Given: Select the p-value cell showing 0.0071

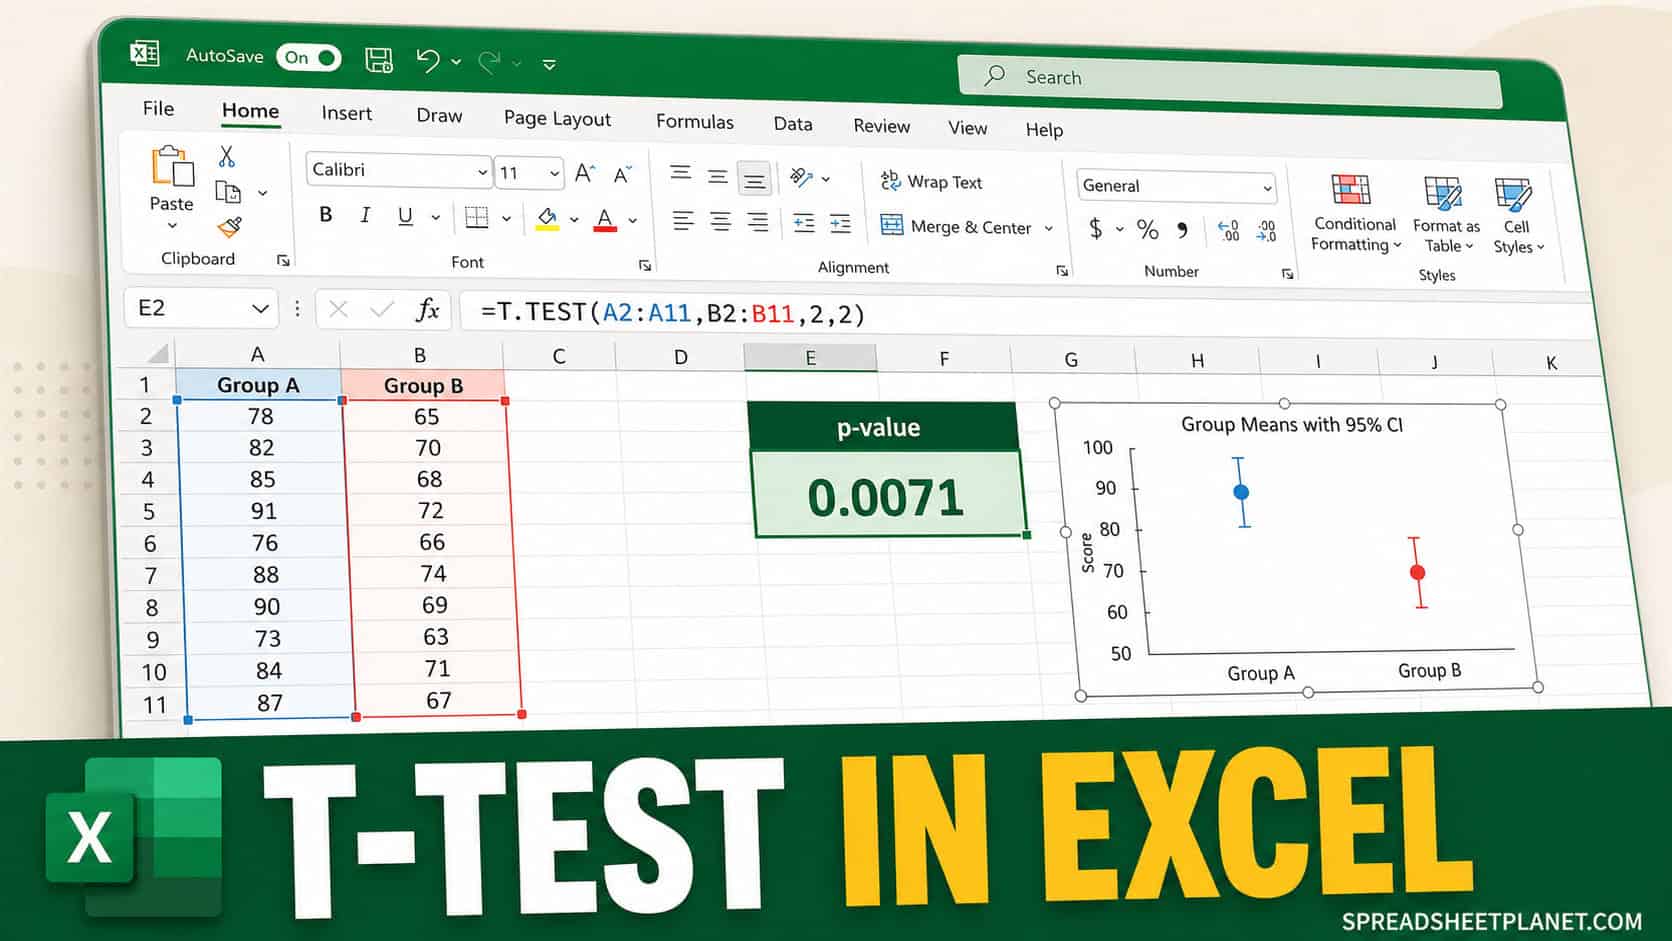Looking at the screenshot, I should 887,494.
